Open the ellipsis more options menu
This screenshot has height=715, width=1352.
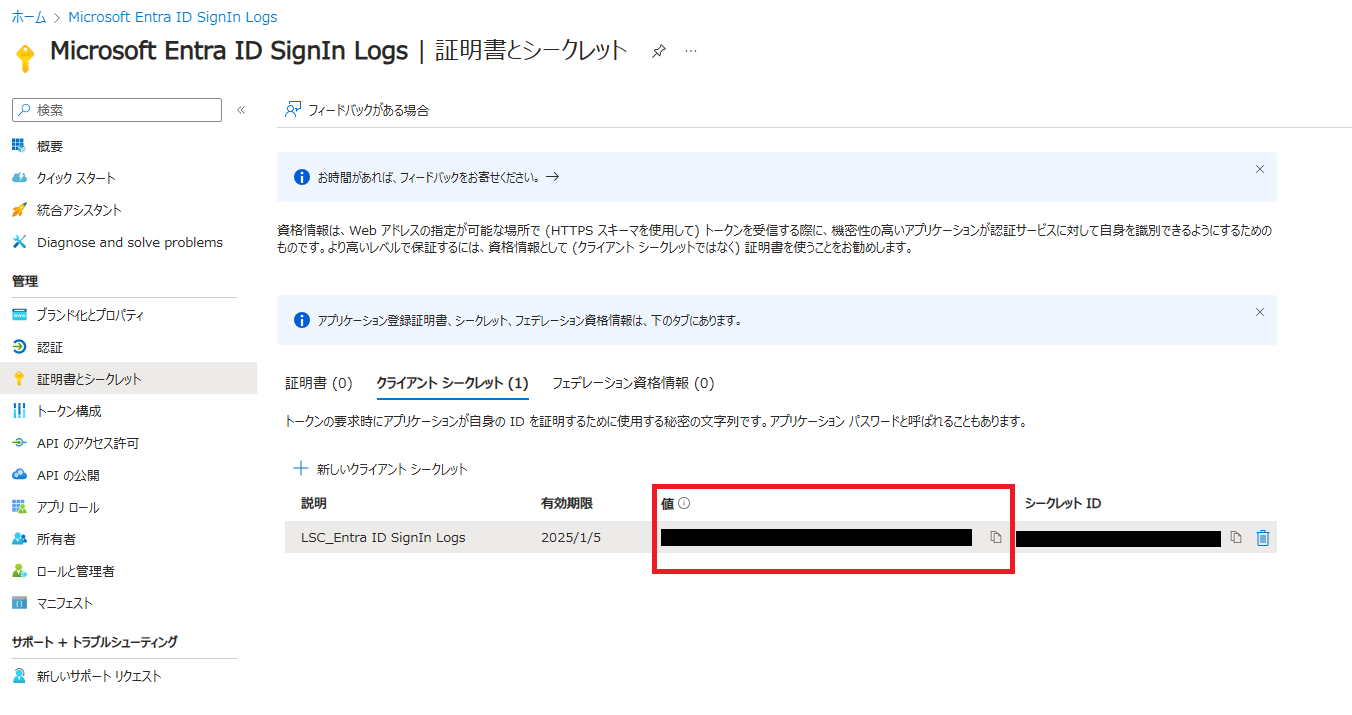click(691, 51)
